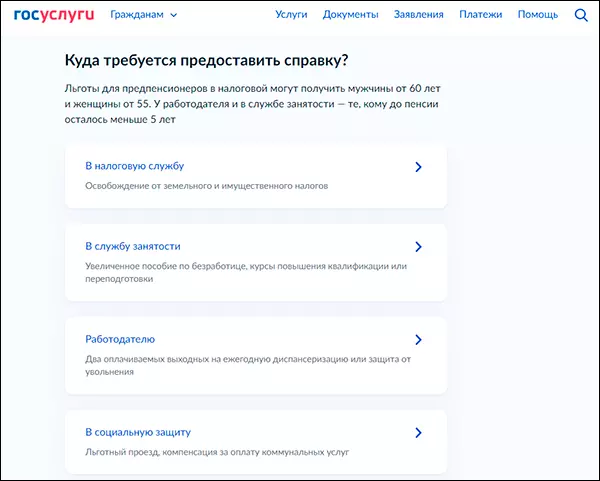
Task: Open the Гражданам user type selector label
Action: 138,15
